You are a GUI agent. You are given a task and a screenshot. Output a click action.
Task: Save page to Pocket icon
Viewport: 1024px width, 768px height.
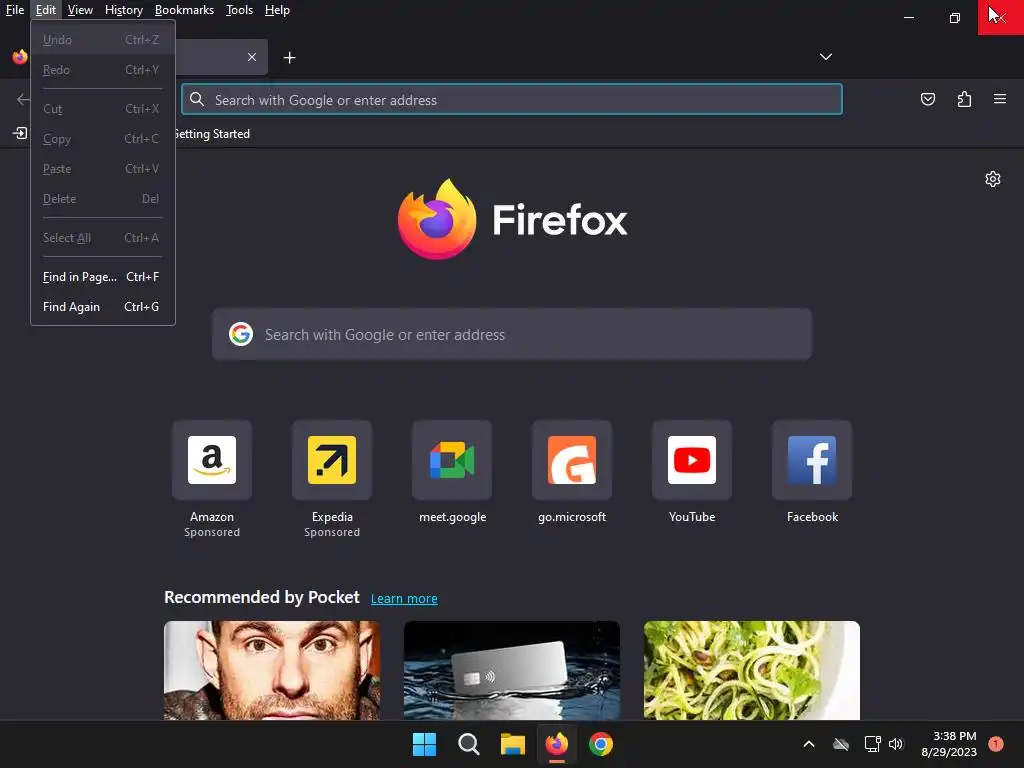click(927, 99)
